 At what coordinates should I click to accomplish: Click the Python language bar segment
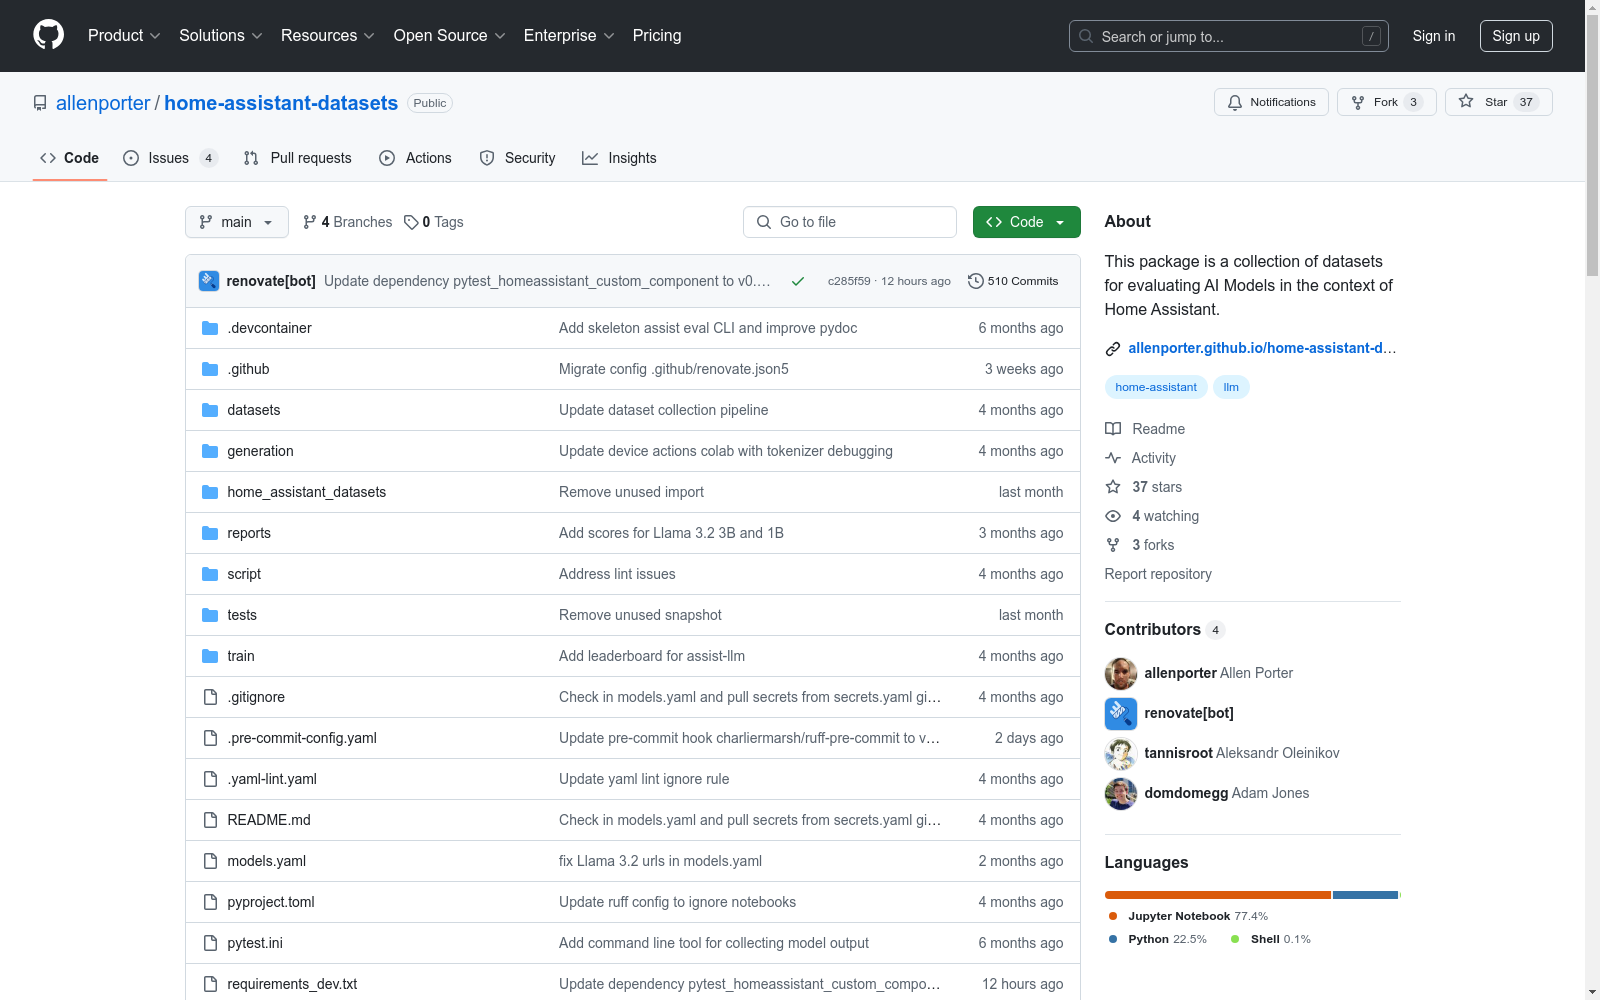tap(1365, 895)
